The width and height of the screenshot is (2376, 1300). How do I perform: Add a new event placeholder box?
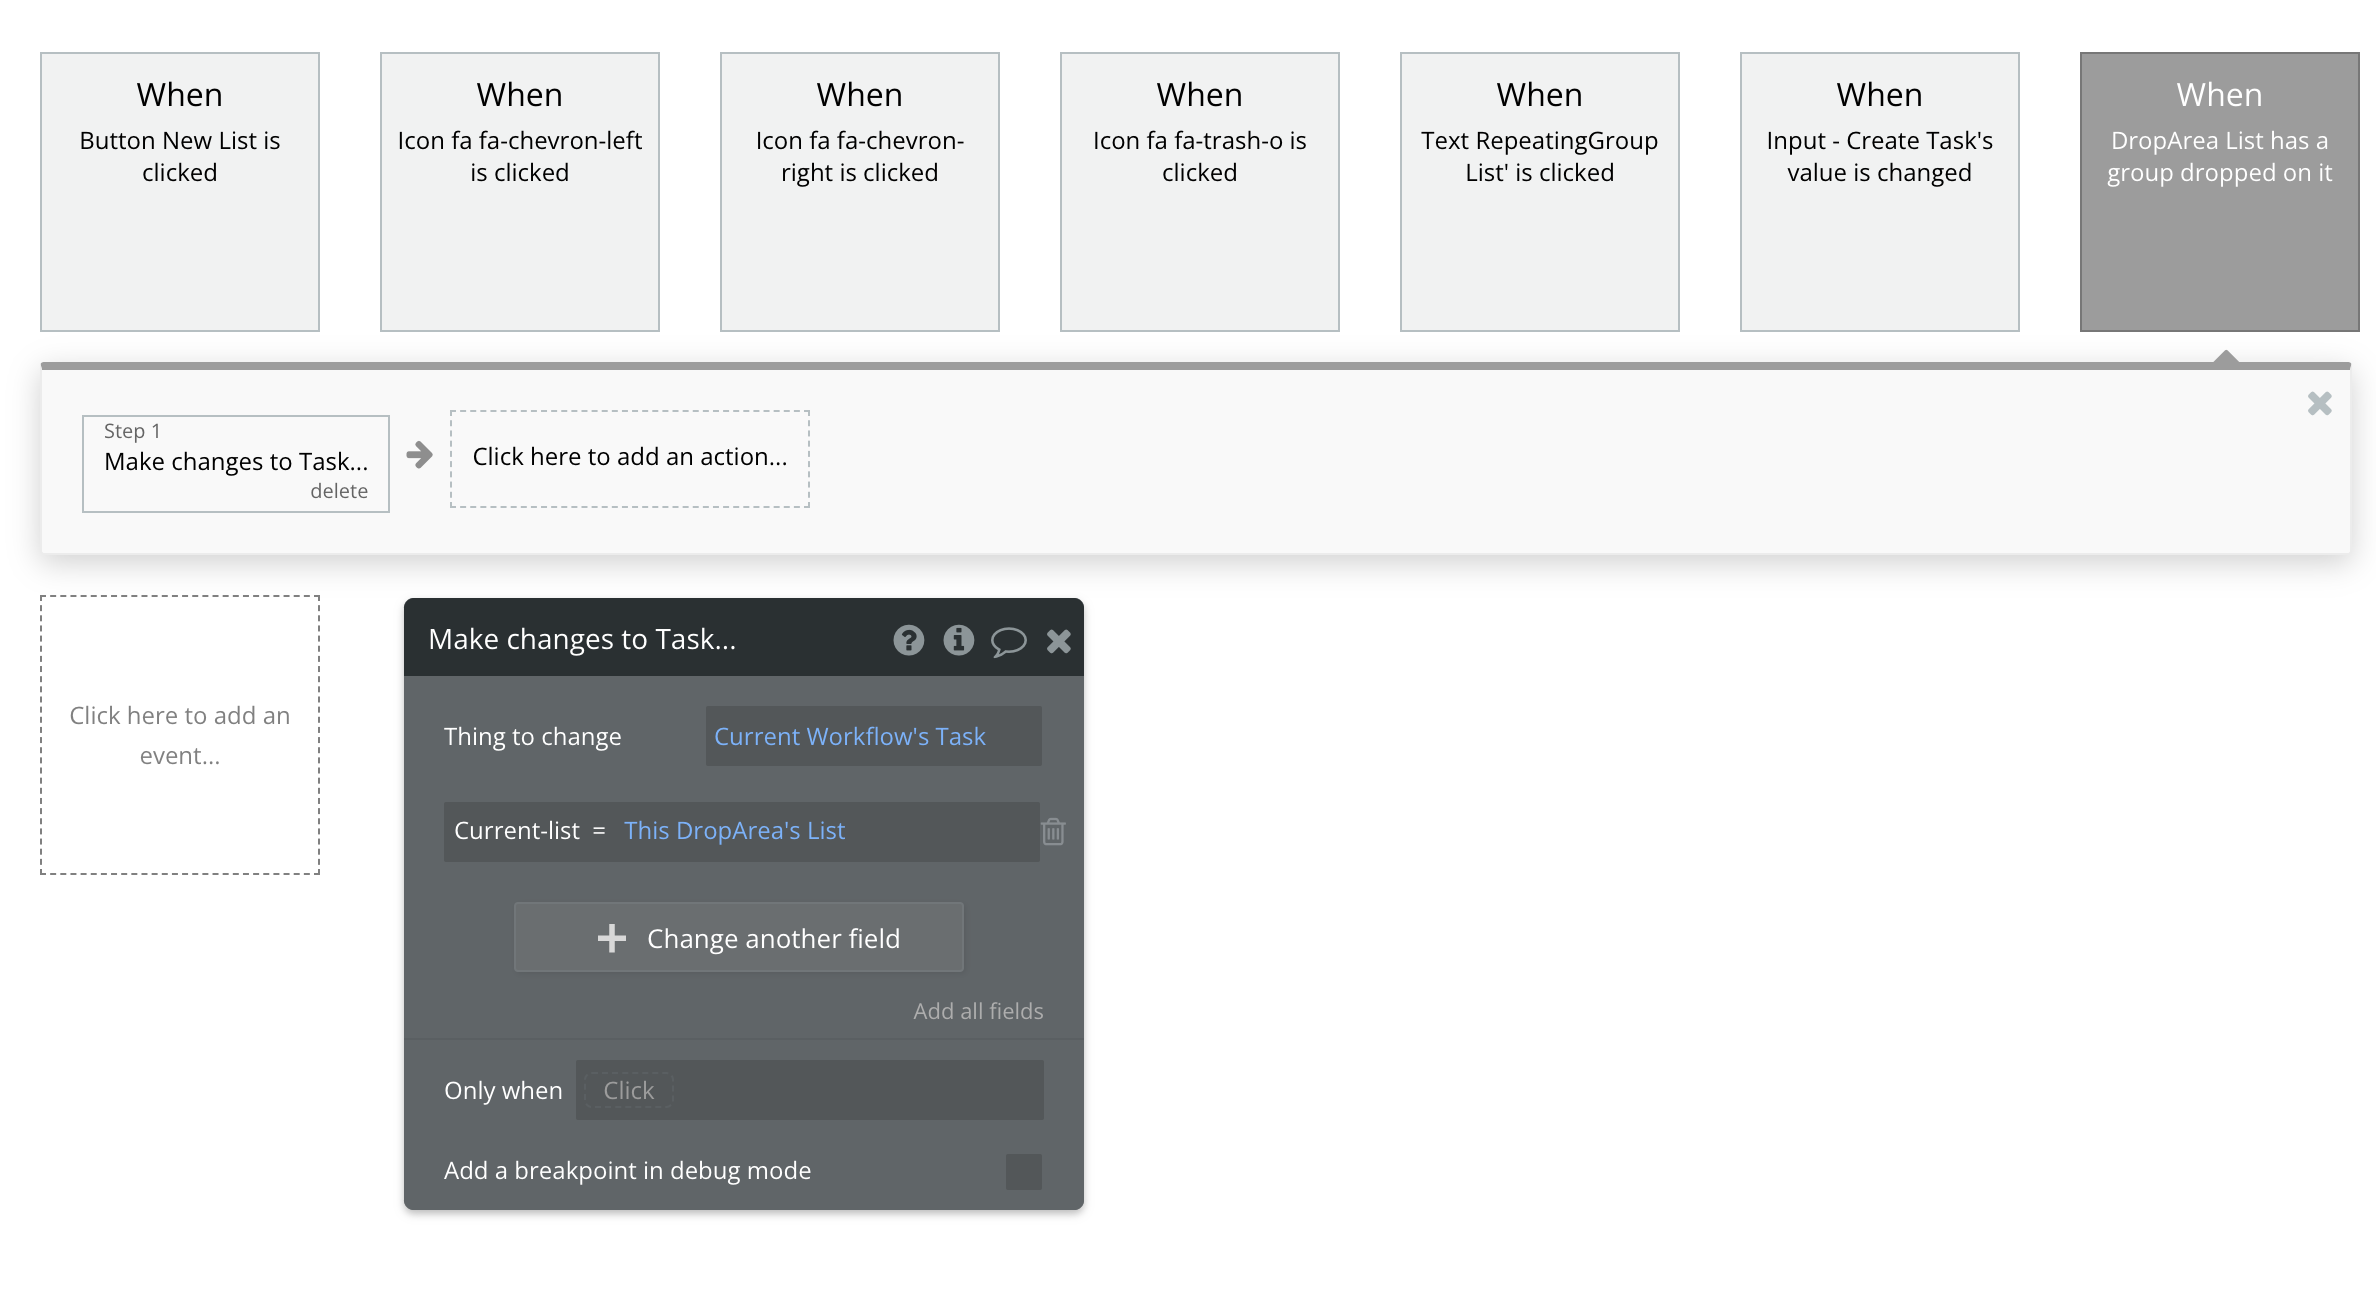pos(180,735)
